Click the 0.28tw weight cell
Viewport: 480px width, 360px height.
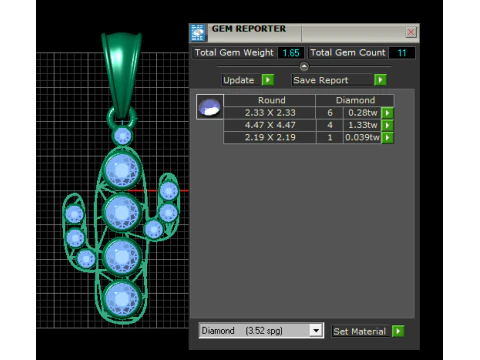(363, 113)
